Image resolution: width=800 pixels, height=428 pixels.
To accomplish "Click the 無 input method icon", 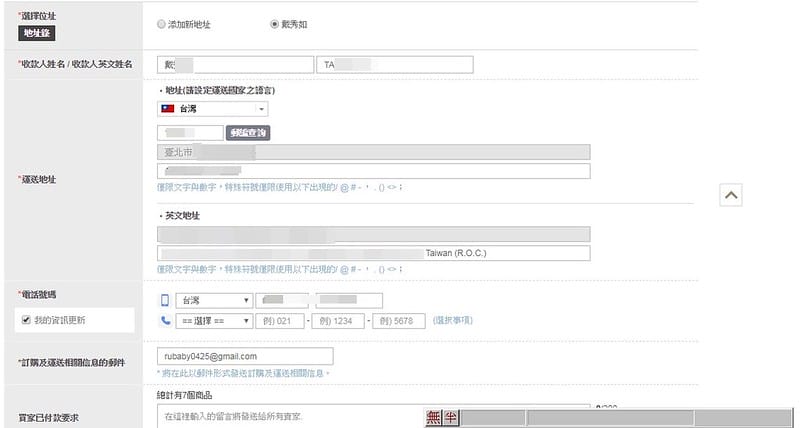I will point(433,417).
